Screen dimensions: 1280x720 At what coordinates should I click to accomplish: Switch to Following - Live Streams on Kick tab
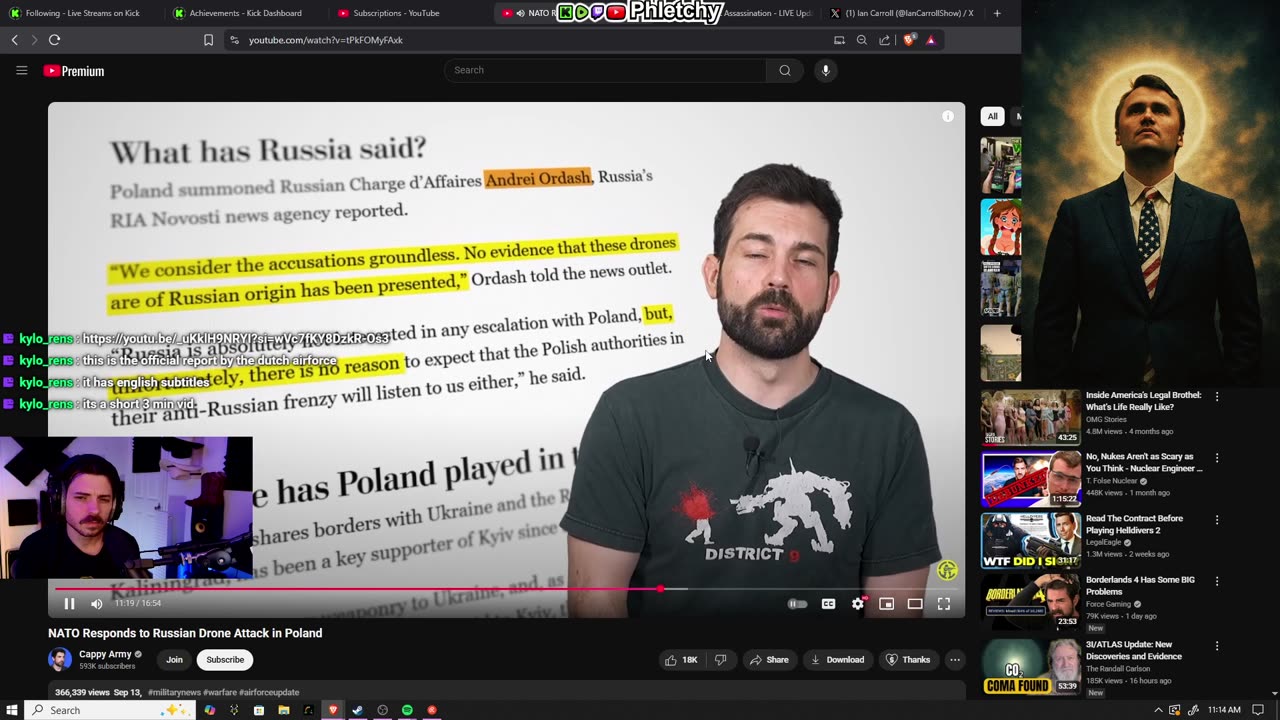(82, 13)
